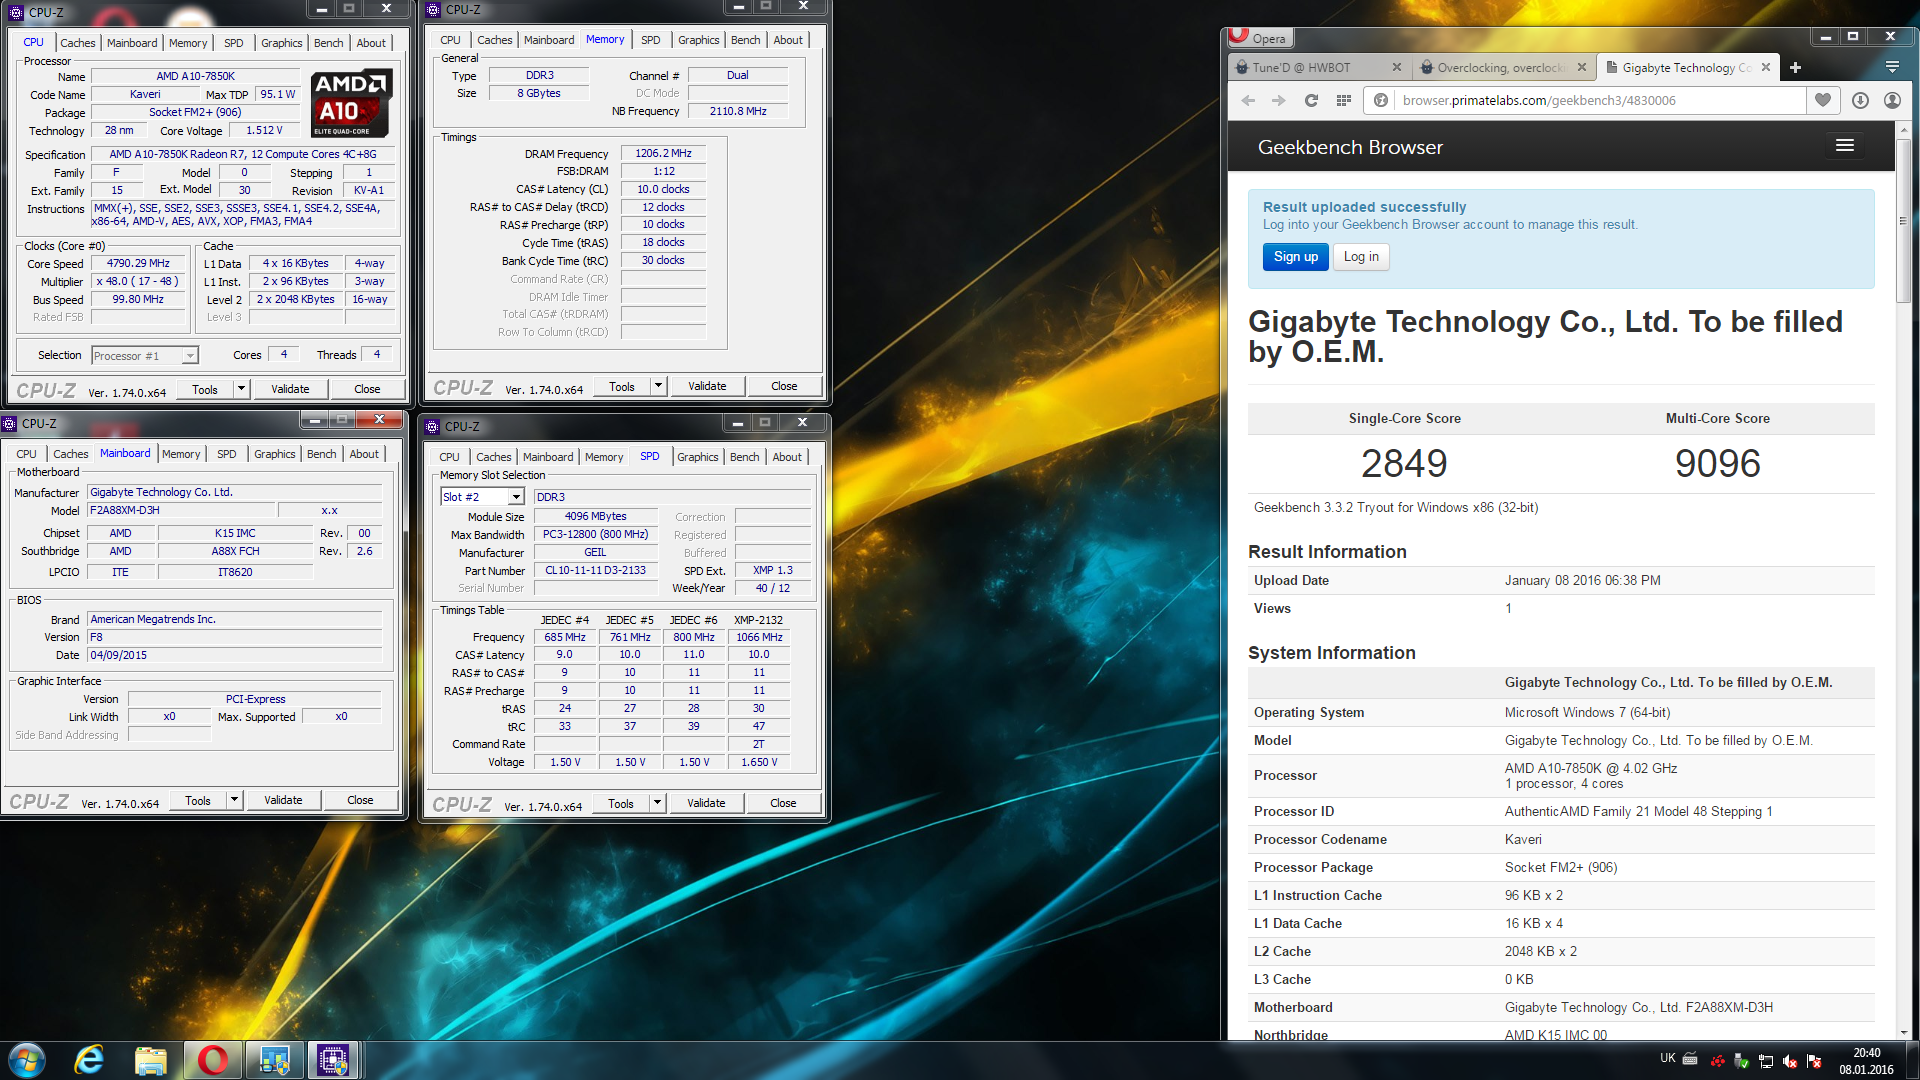Click the page scrollbar down arrow
The width and height of the screenshot is (1920, 1080).
point(1903,1032)
